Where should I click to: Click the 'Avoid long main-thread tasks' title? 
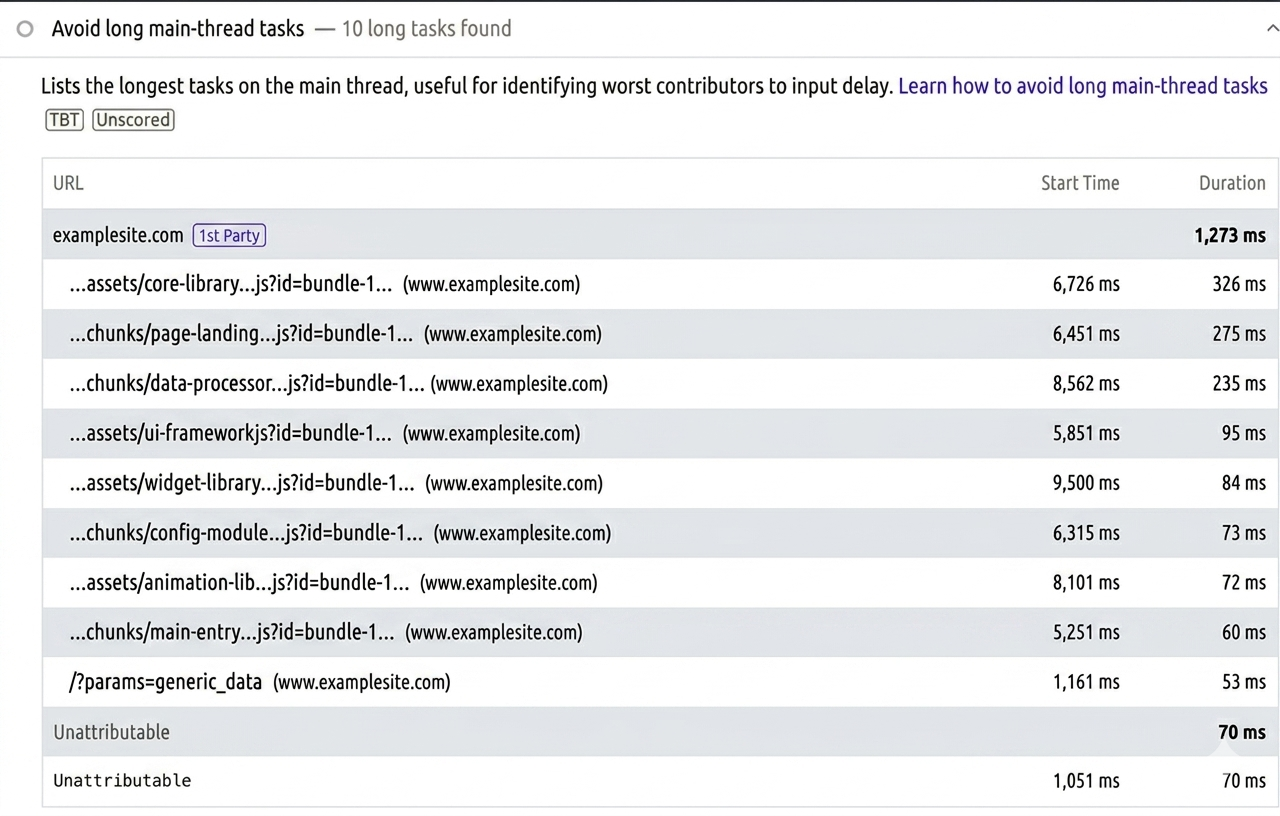point(178,29)
